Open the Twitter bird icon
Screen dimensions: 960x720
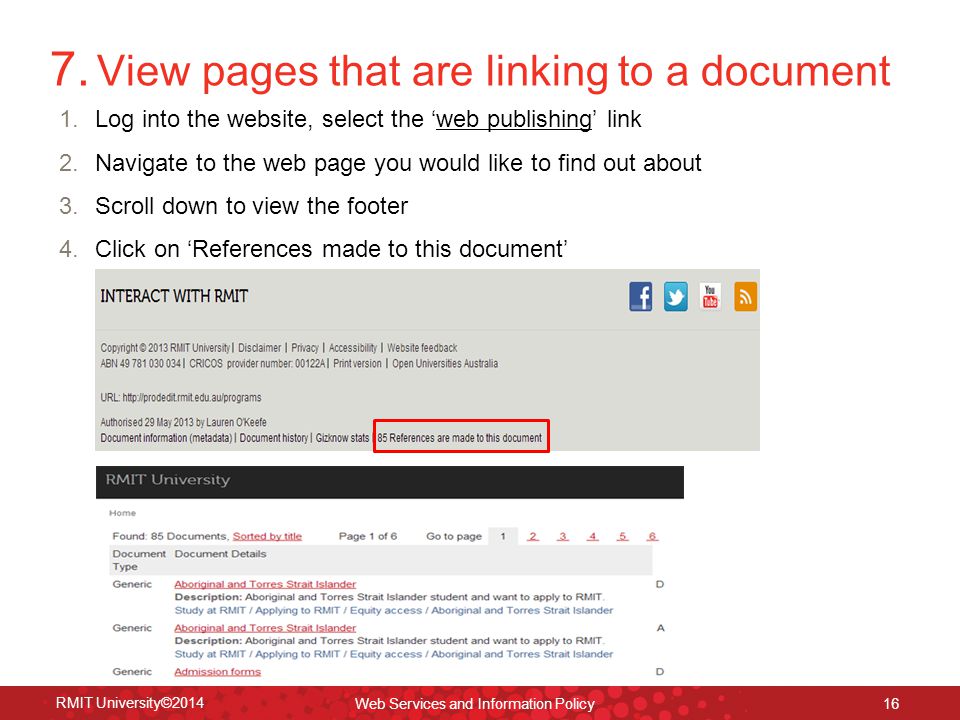click(x=675, y=297)
